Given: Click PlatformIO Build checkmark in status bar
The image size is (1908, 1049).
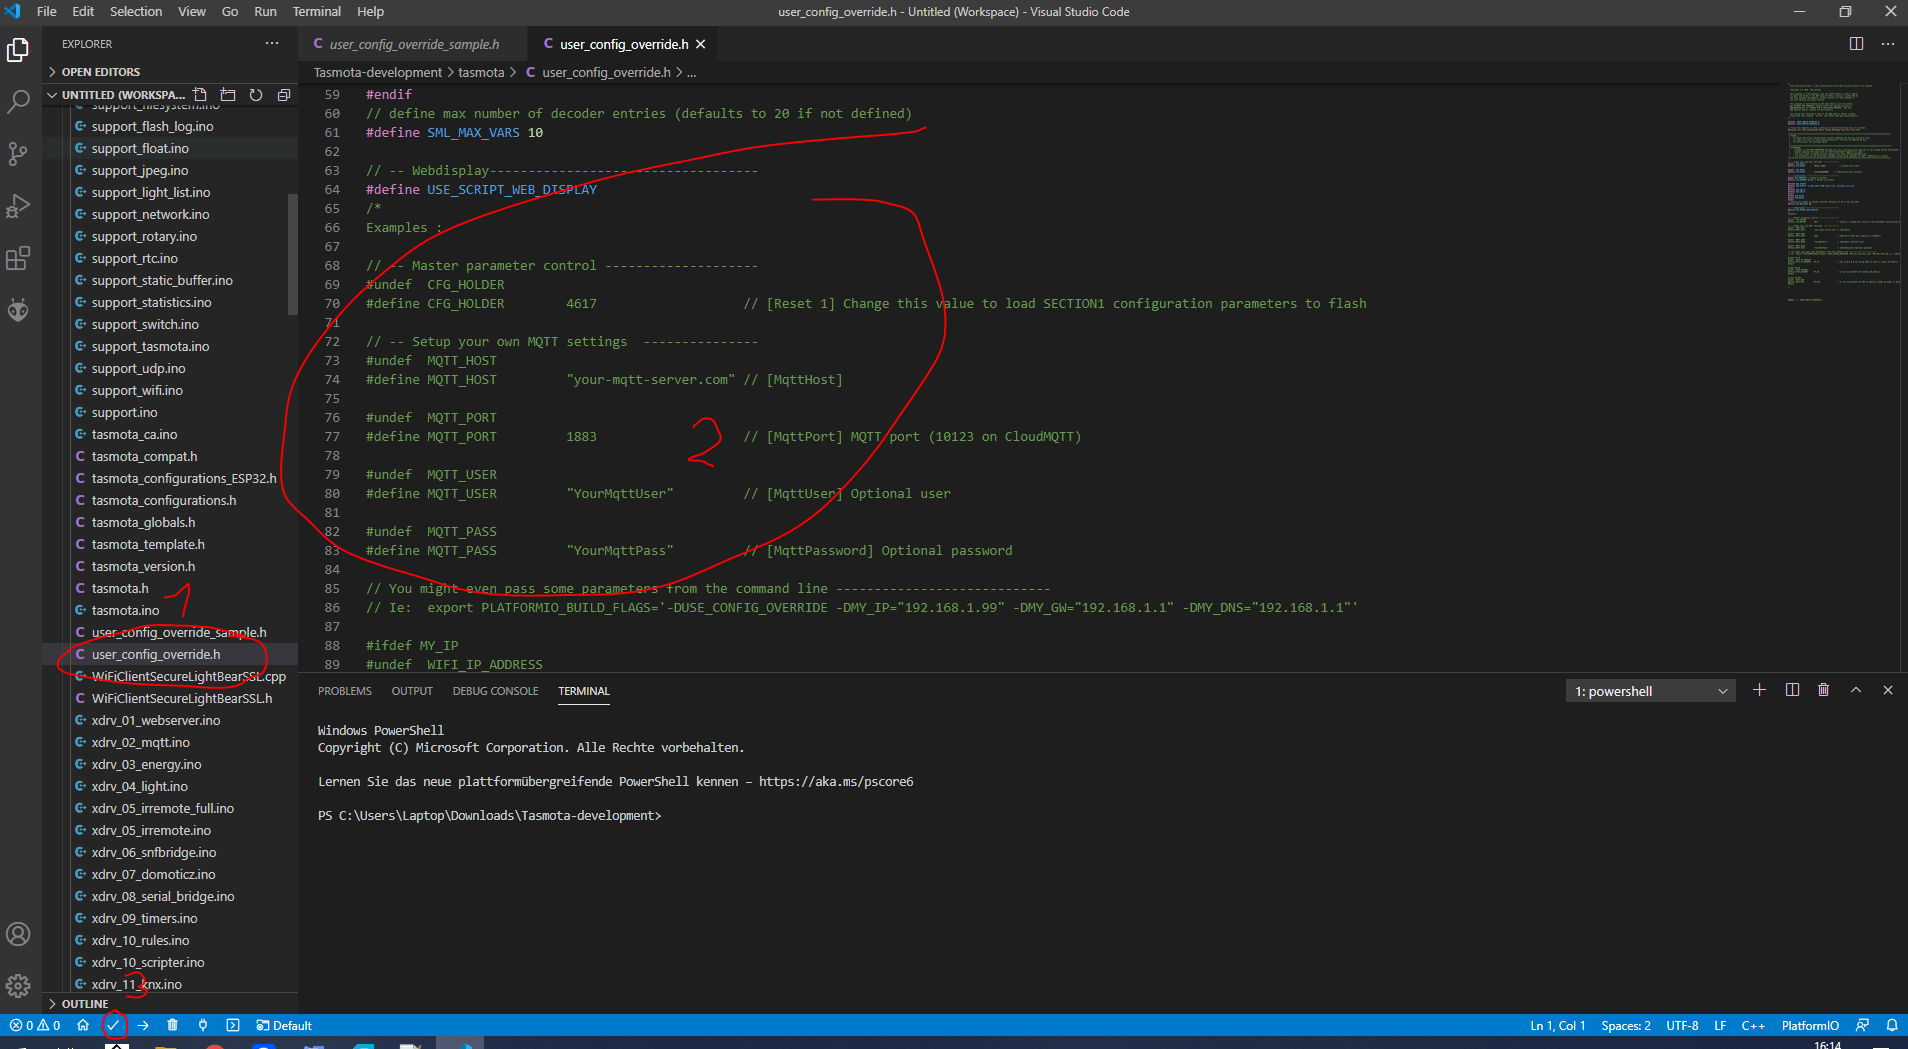Looking at the screenshot, I should (x=114, y=1025).
